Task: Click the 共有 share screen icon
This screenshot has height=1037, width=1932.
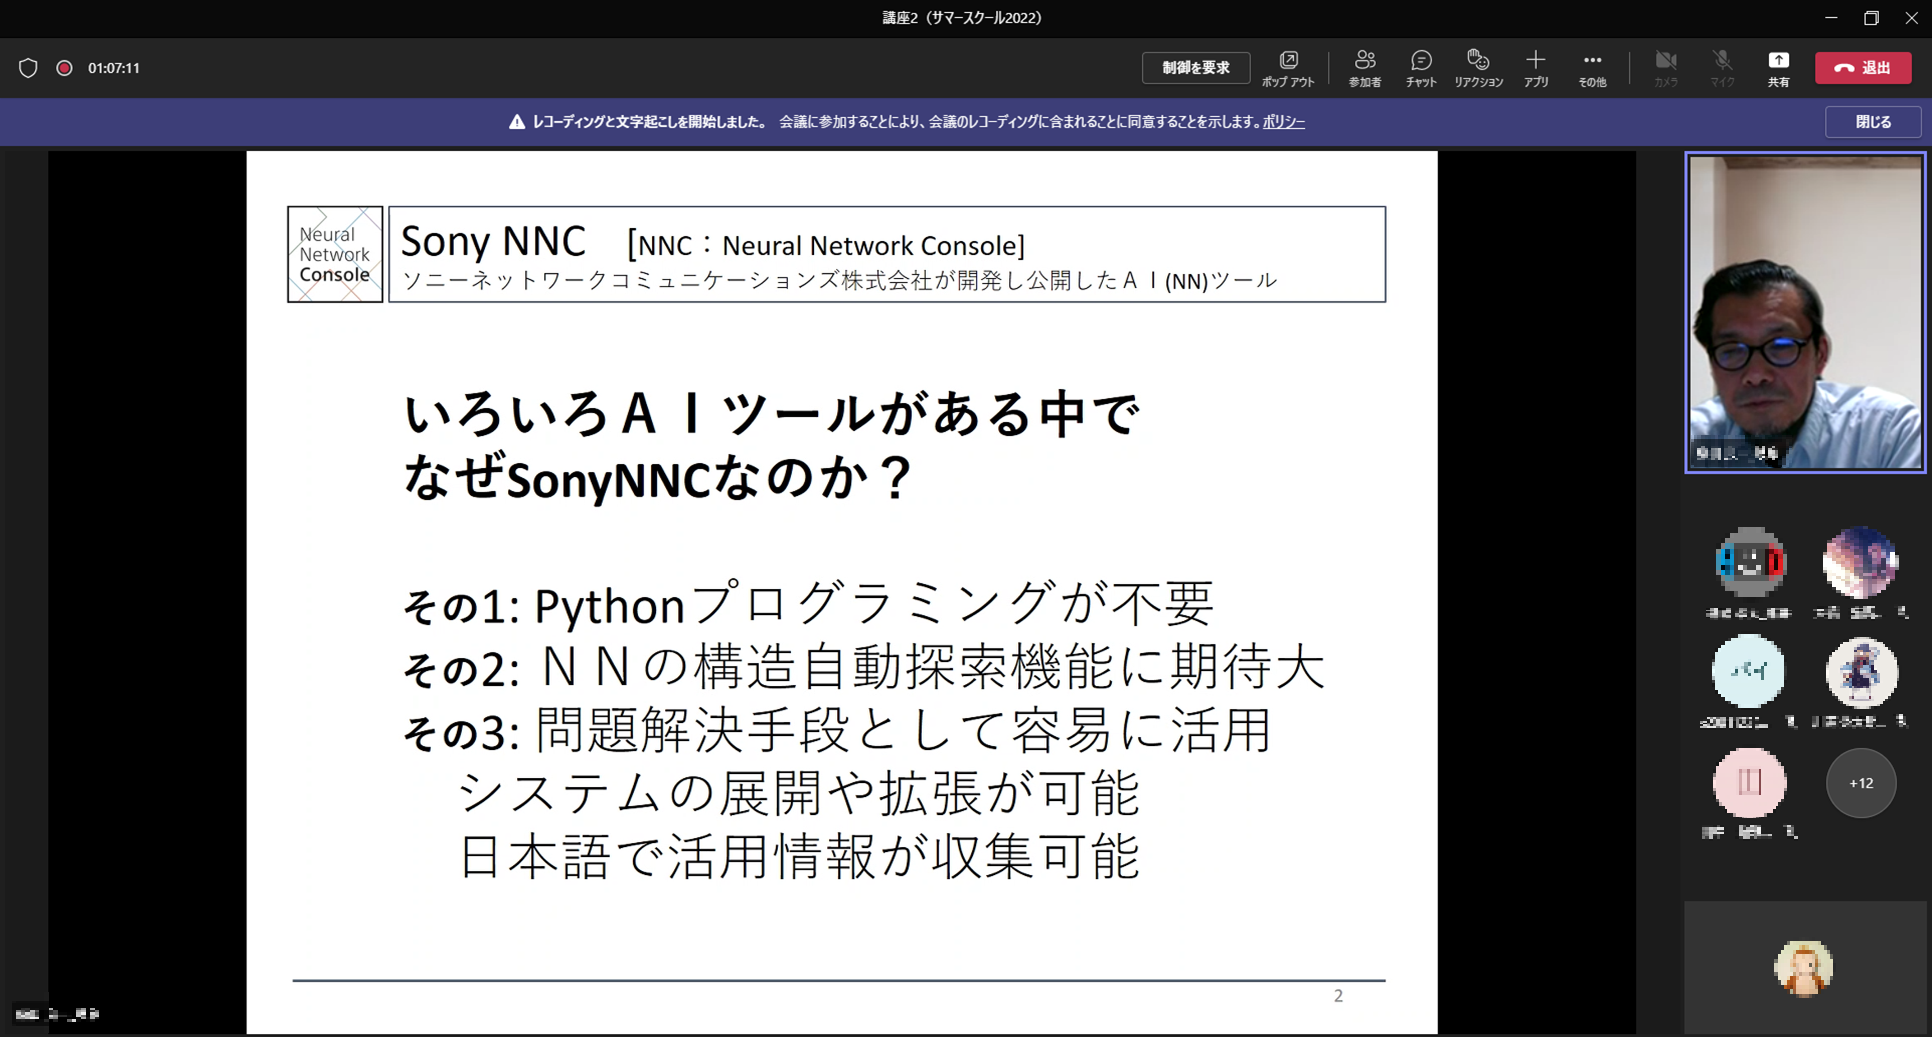Action: coord(1778,68)
